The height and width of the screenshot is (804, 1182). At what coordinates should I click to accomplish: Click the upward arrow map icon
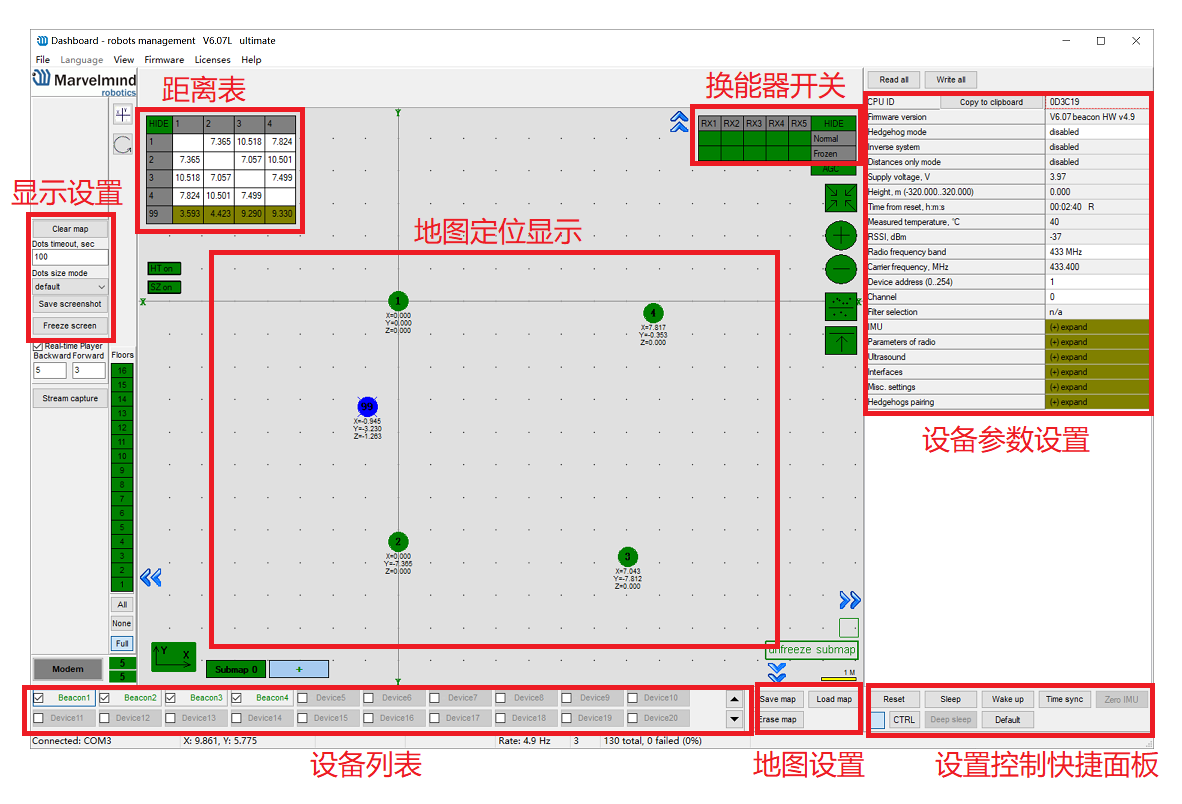(x=841, y=341)
